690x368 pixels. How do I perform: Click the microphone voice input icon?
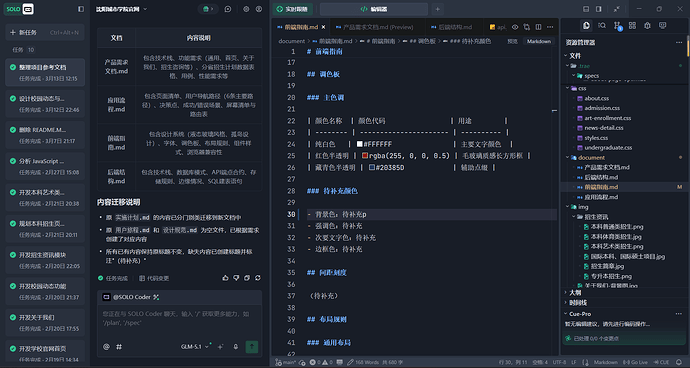pos(236,347)
